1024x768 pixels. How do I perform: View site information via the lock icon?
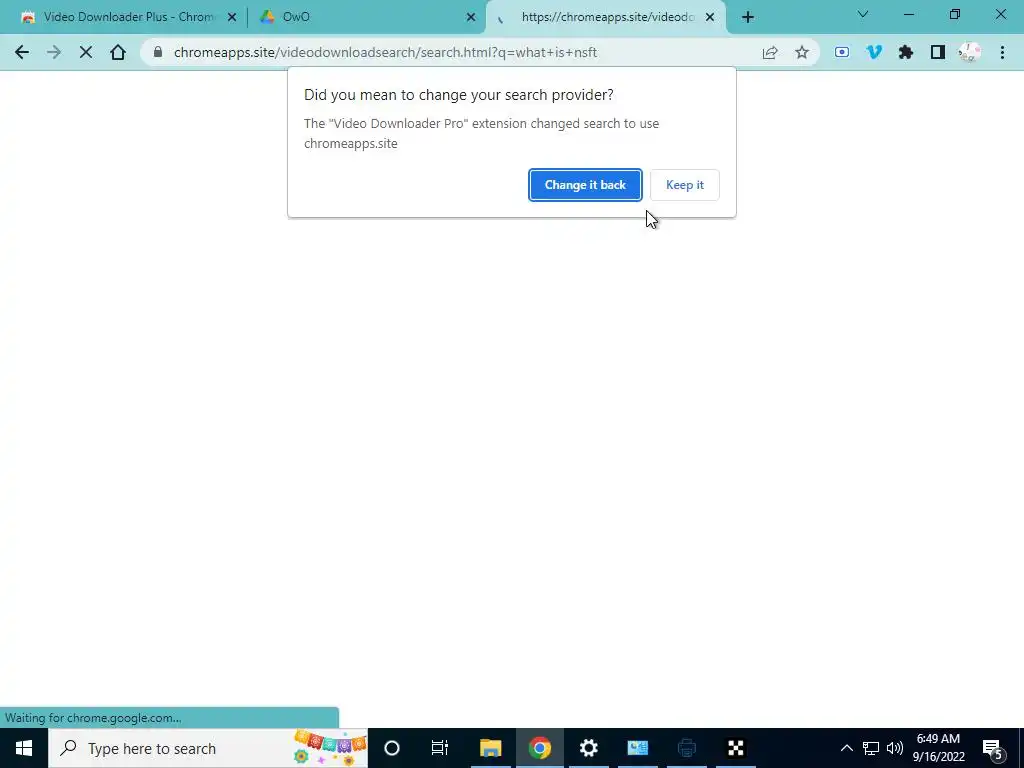click(x=157, y=52)
